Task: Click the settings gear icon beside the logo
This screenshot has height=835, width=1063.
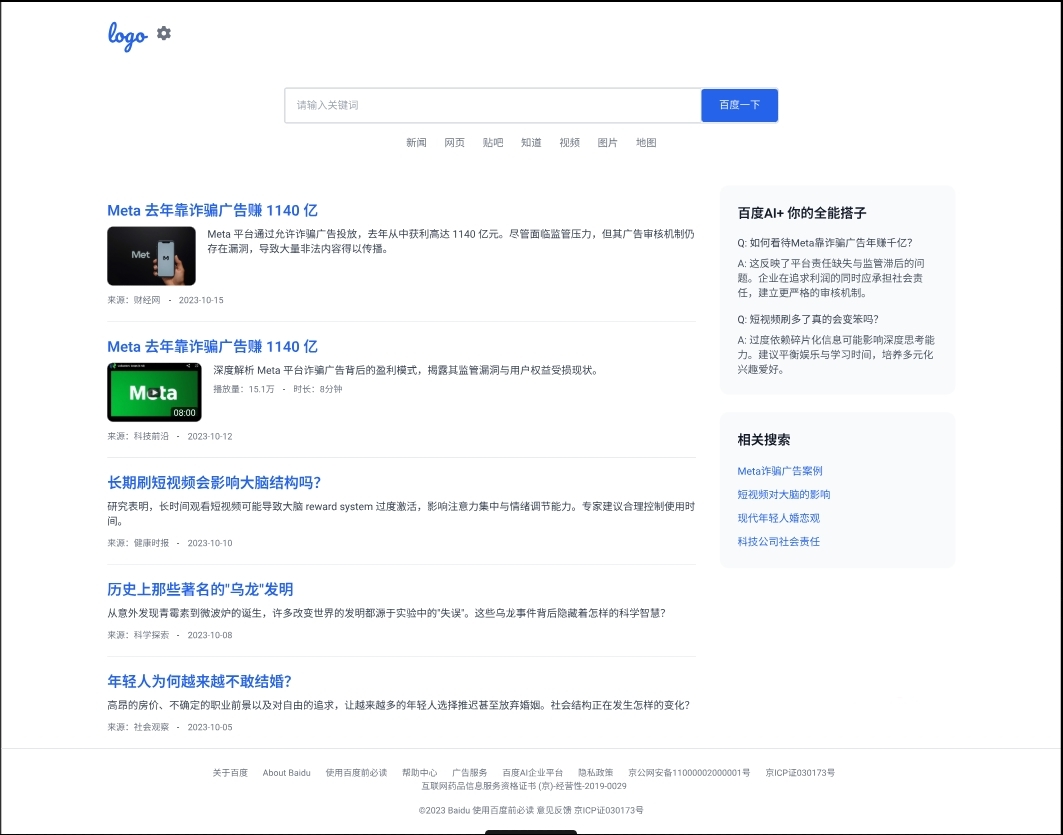Action: click(x=164, y=34)
